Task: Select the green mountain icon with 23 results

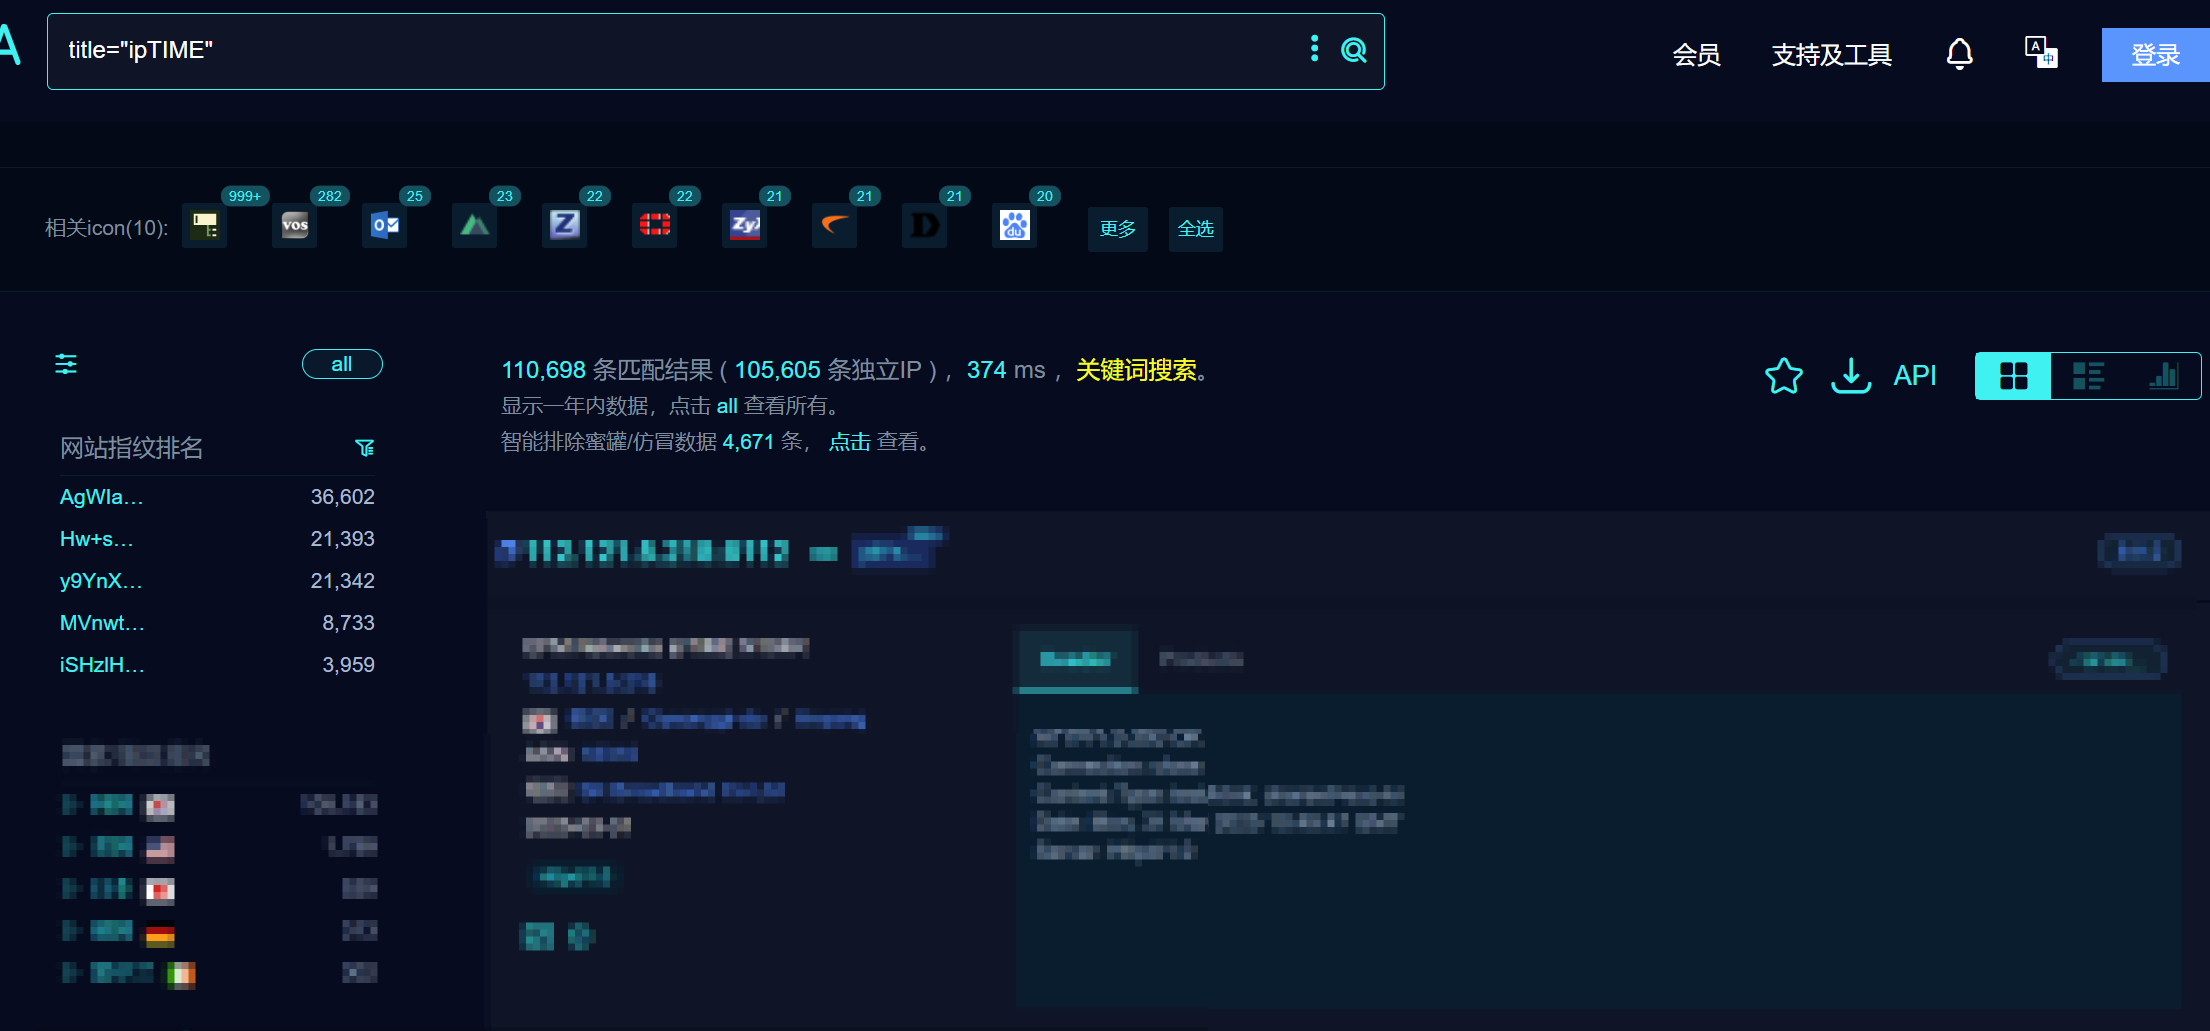Action: 475,226
